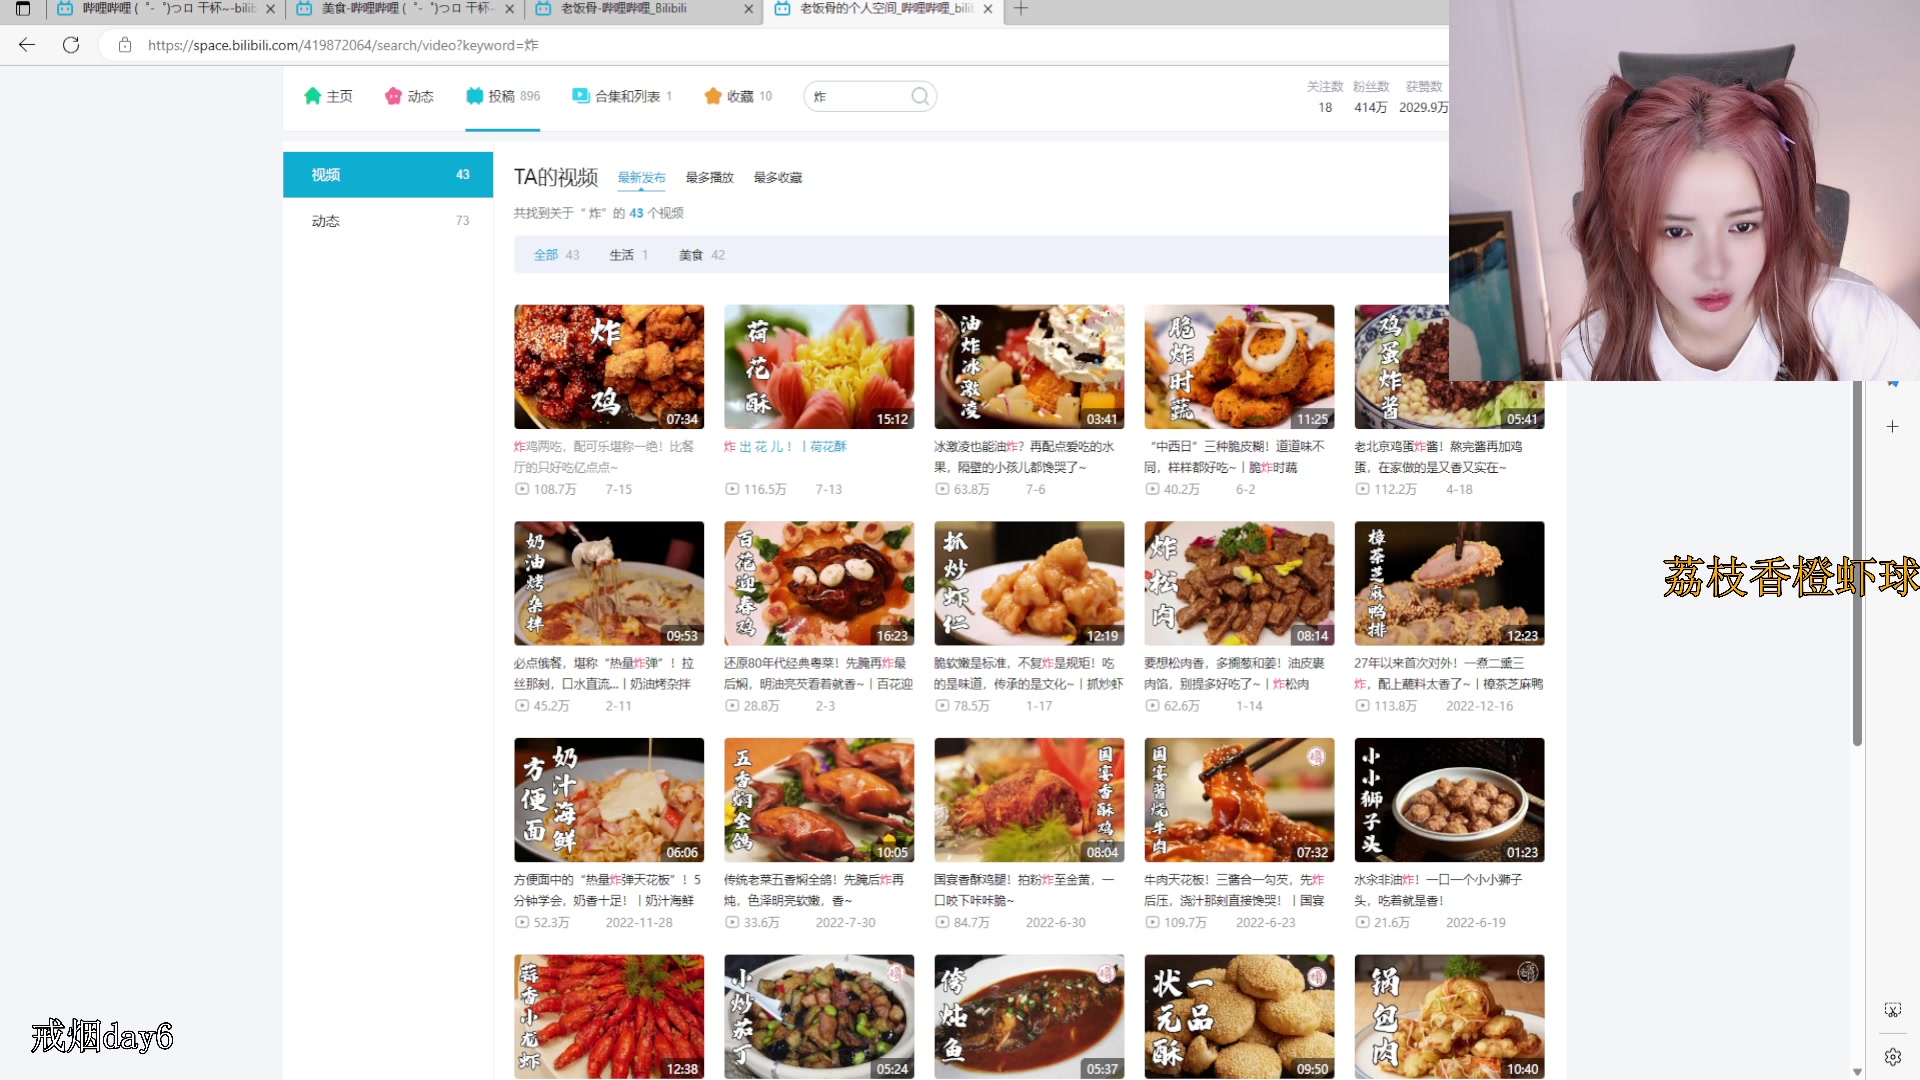The width and height of the screenshot is (1920, 1080).
Task: Switch to the first 哔哩哔哩 browser tab
Action: click(x=167, y=9)
